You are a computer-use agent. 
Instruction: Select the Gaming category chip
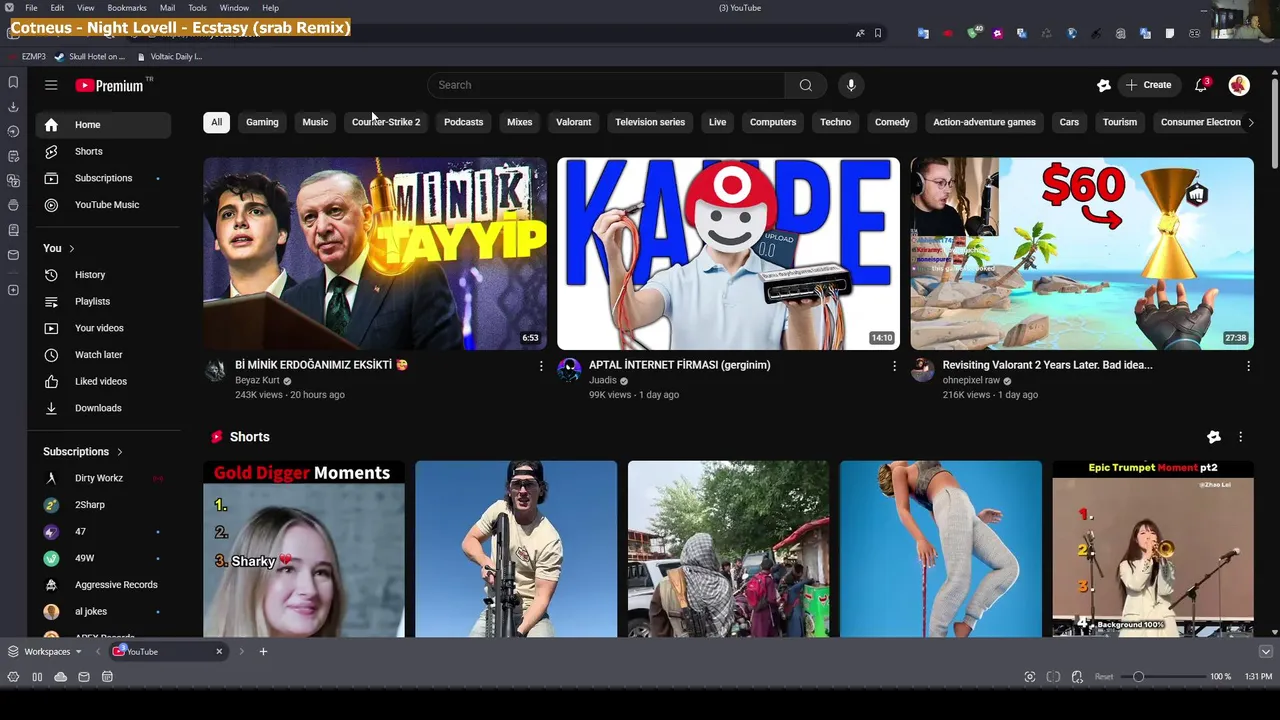coord(262,122)
